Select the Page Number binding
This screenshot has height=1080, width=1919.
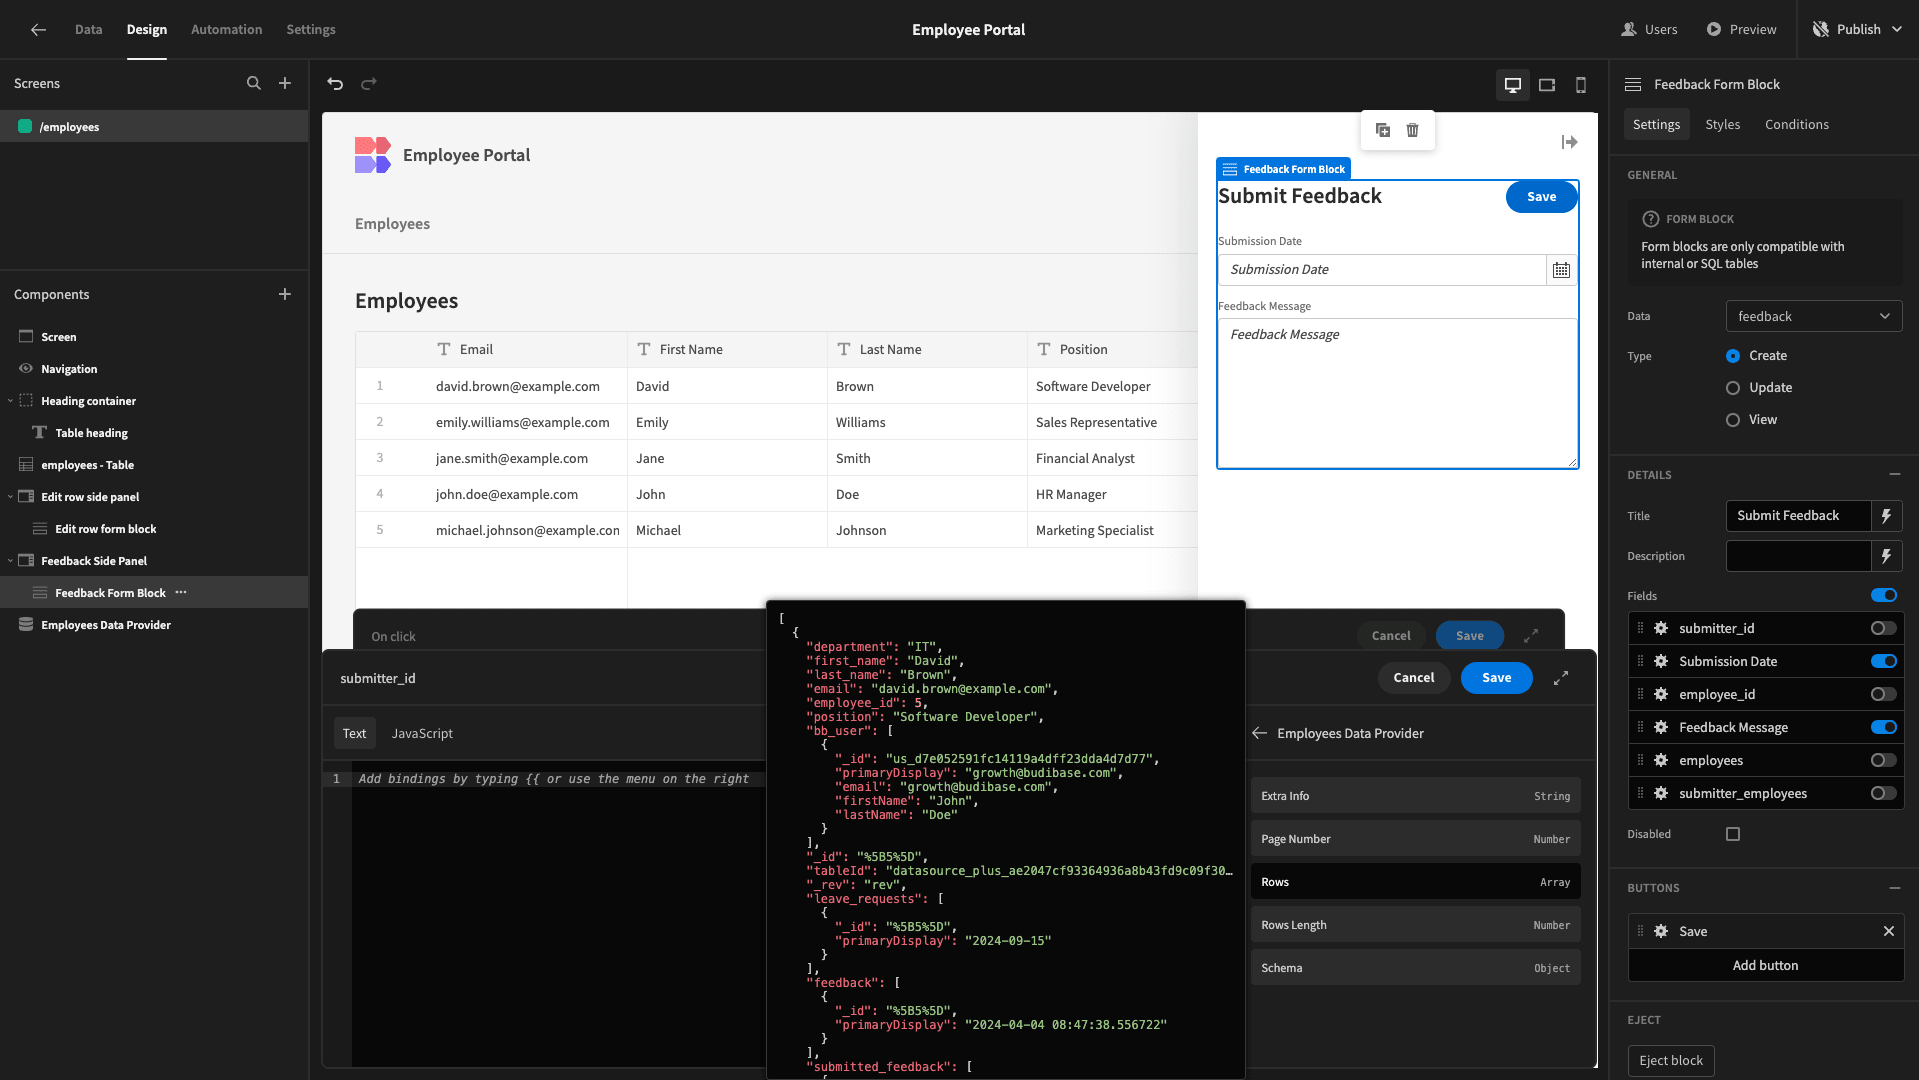click(1415, 839)
